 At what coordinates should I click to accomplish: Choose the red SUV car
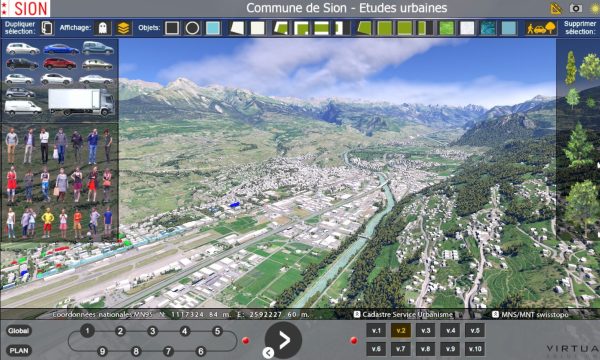[59, 64]
